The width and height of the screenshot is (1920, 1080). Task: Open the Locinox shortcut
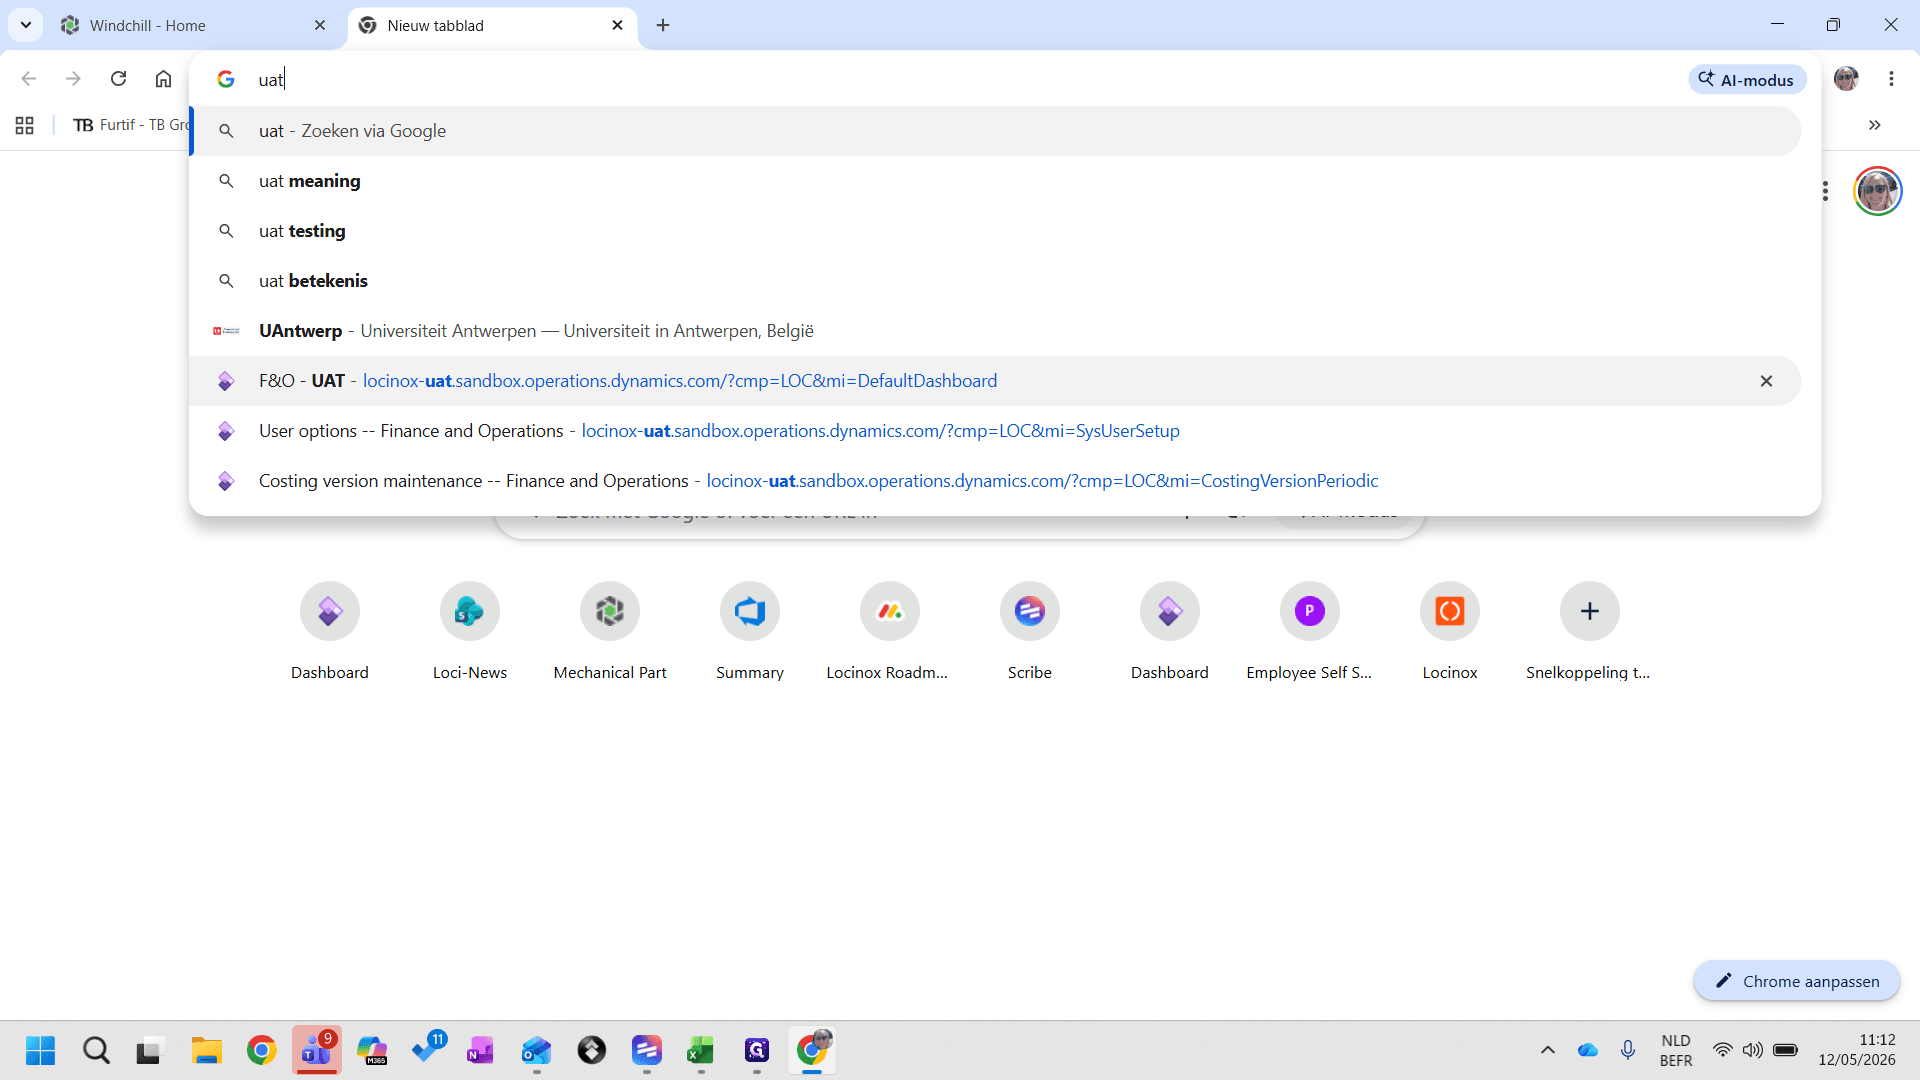(1450, 632)
